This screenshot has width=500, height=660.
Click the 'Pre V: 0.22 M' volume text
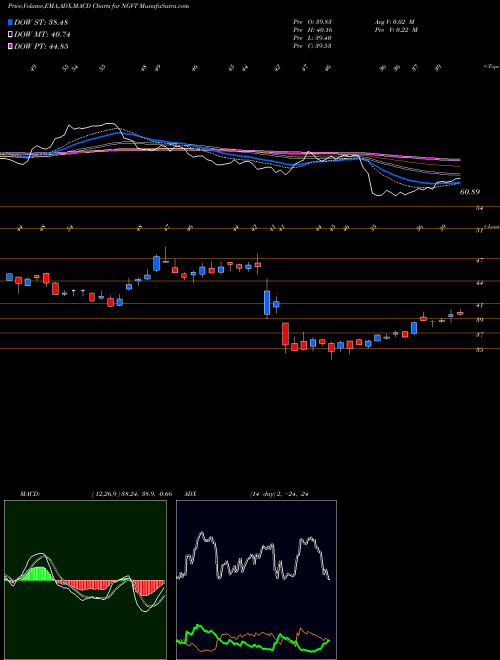pyautogui.click(x=395, y=30)
